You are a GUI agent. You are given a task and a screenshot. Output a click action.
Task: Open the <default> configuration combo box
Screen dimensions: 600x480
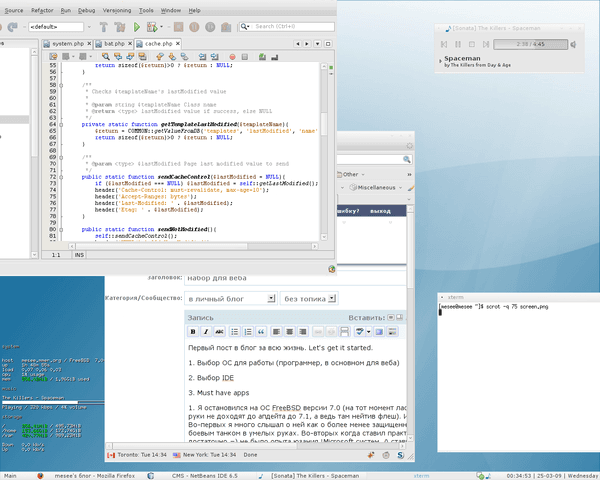56,27
